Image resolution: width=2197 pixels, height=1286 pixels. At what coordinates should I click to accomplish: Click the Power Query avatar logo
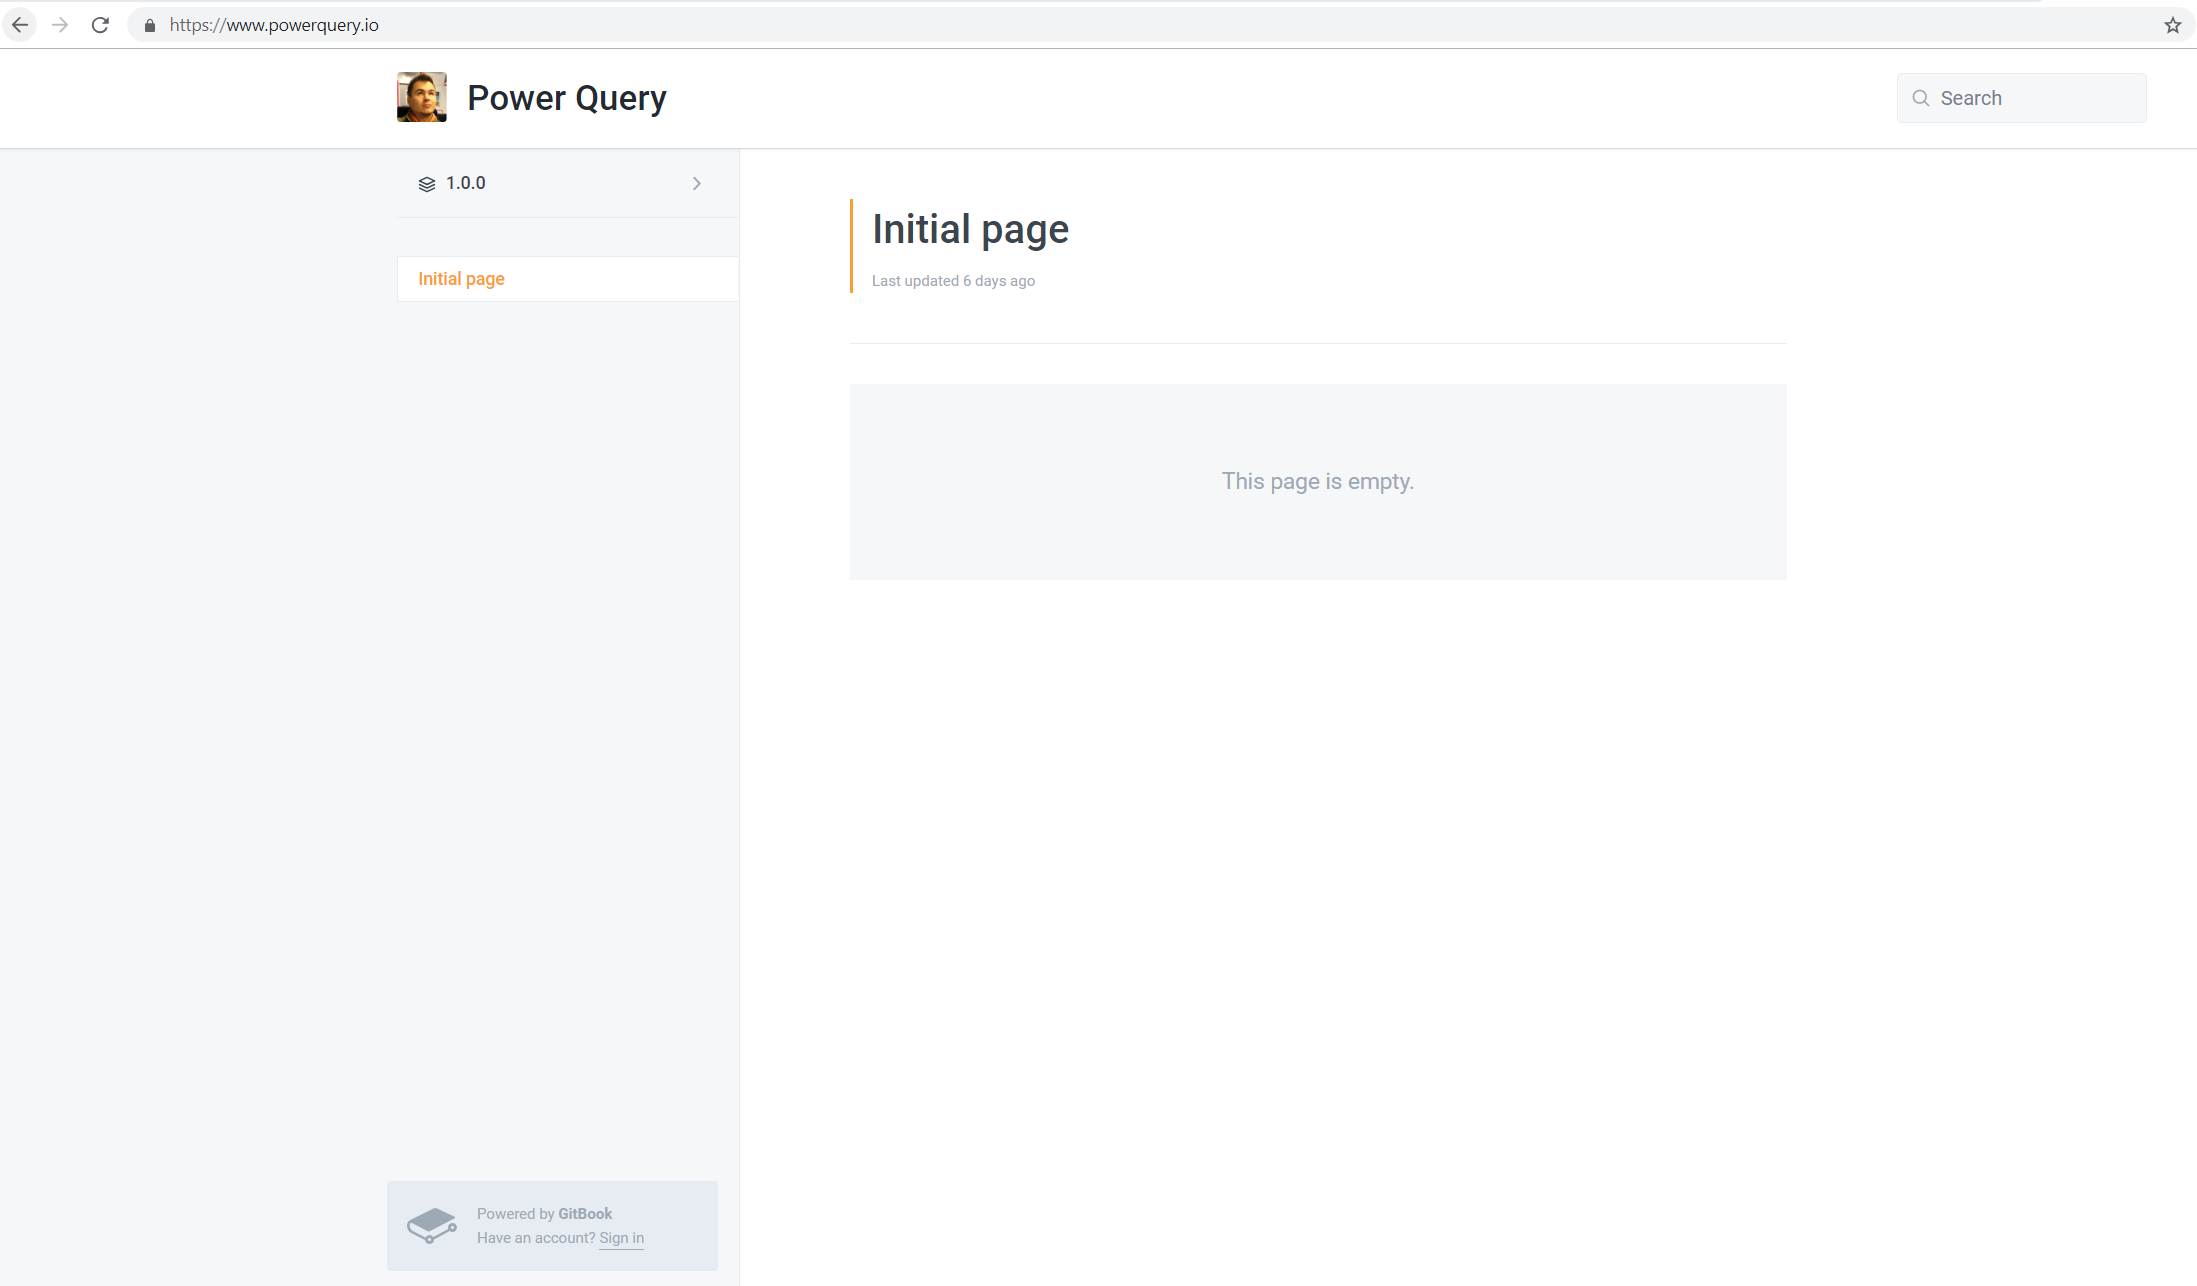pyautogui.click(x=421, y=97)
